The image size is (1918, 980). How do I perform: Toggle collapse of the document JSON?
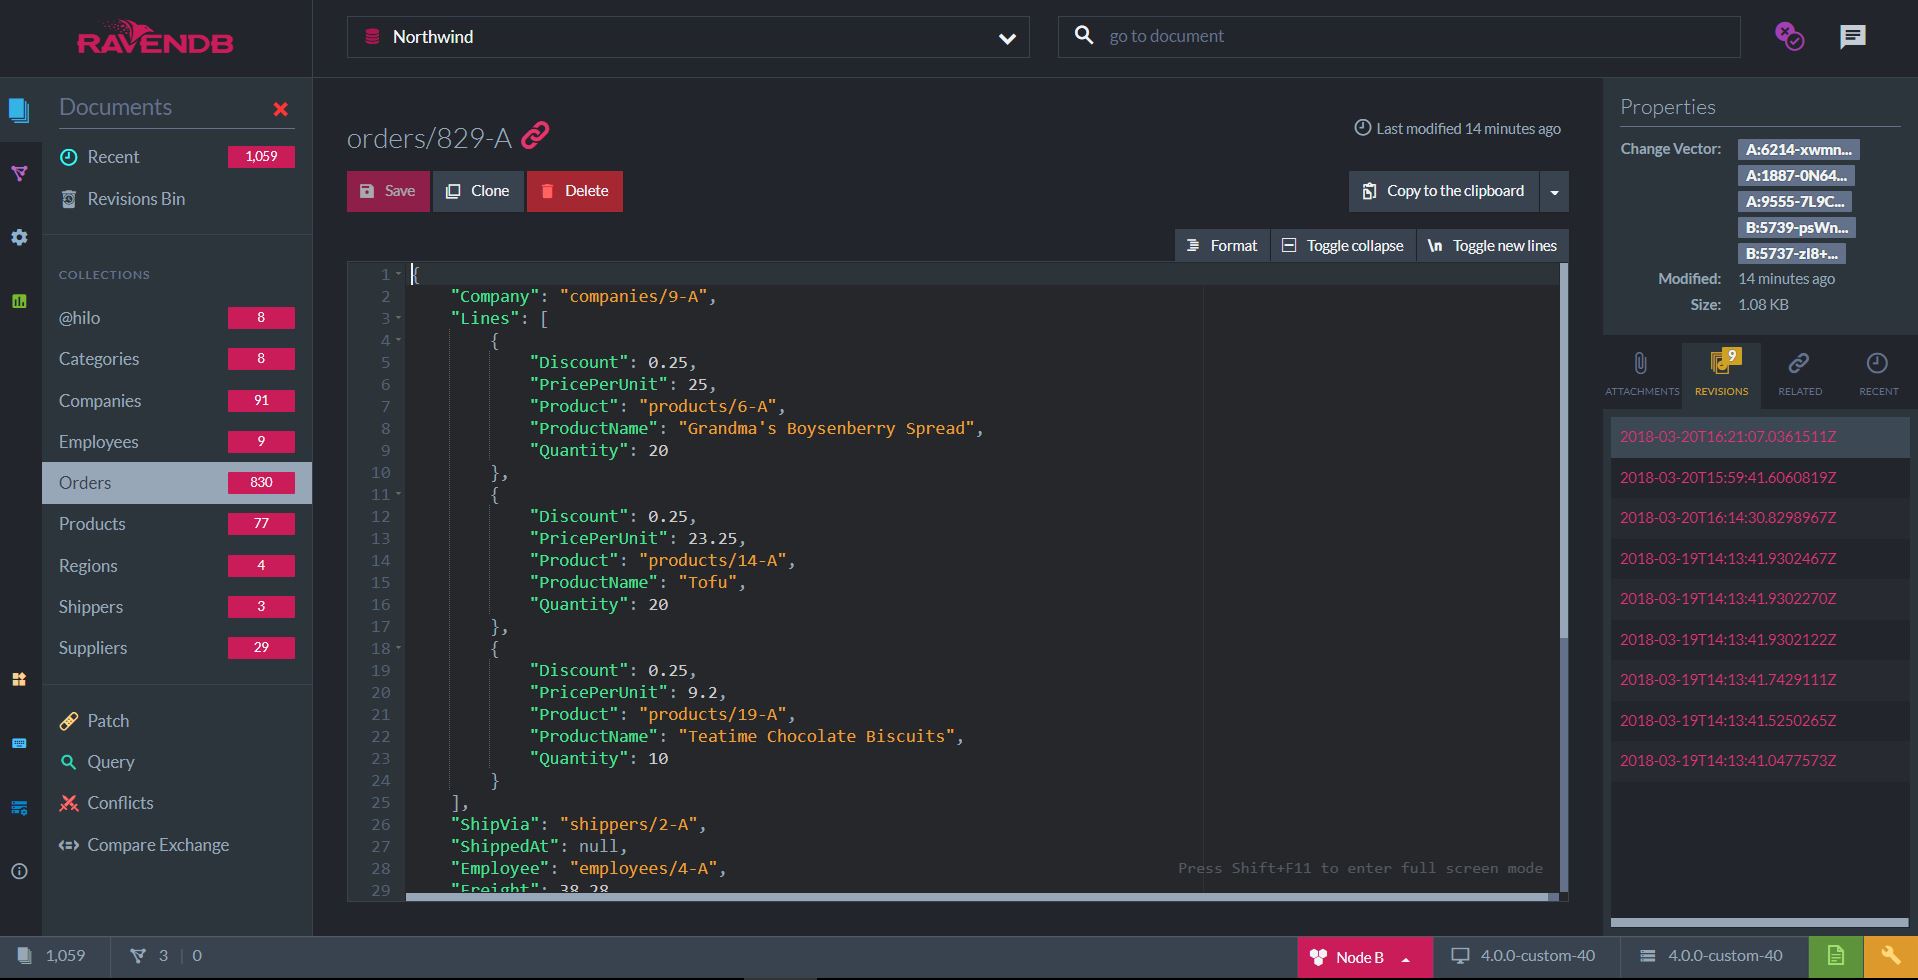point(1343,246)
